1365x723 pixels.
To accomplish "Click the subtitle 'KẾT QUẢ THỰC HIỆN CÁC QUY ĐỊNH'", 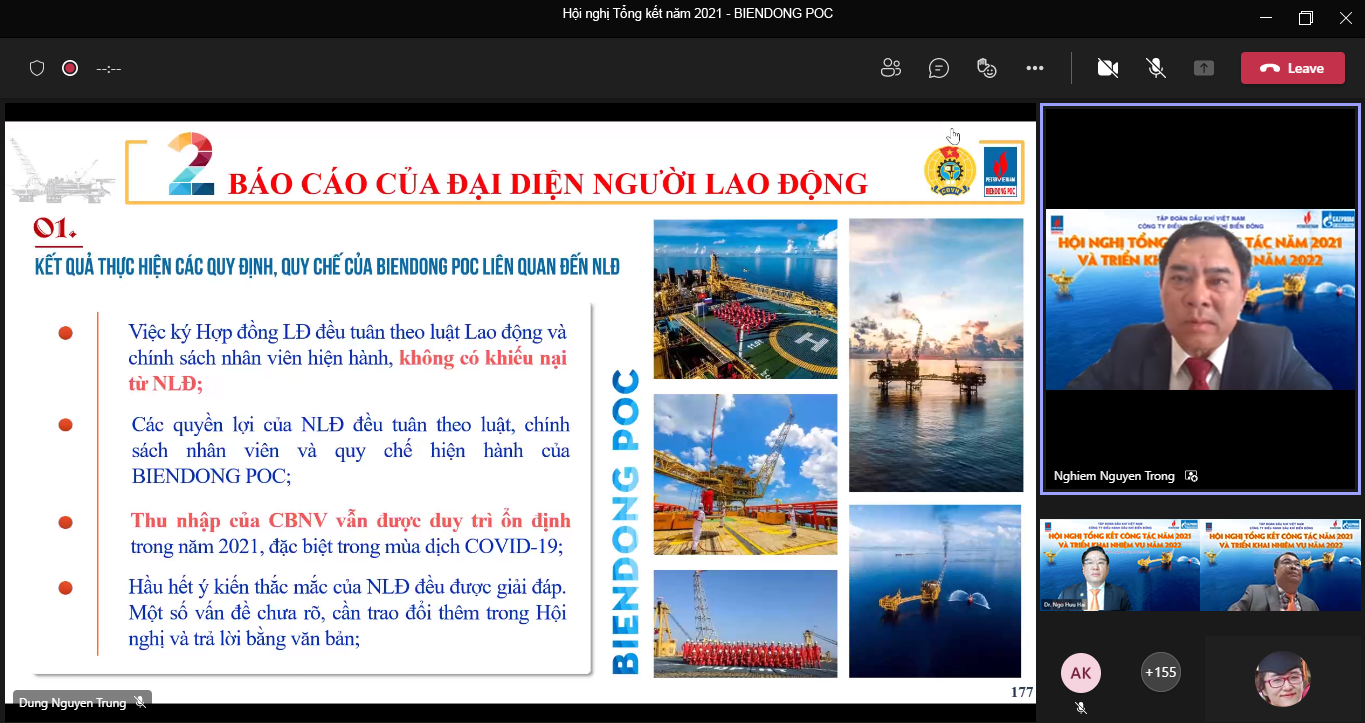I will pos(328,267).
